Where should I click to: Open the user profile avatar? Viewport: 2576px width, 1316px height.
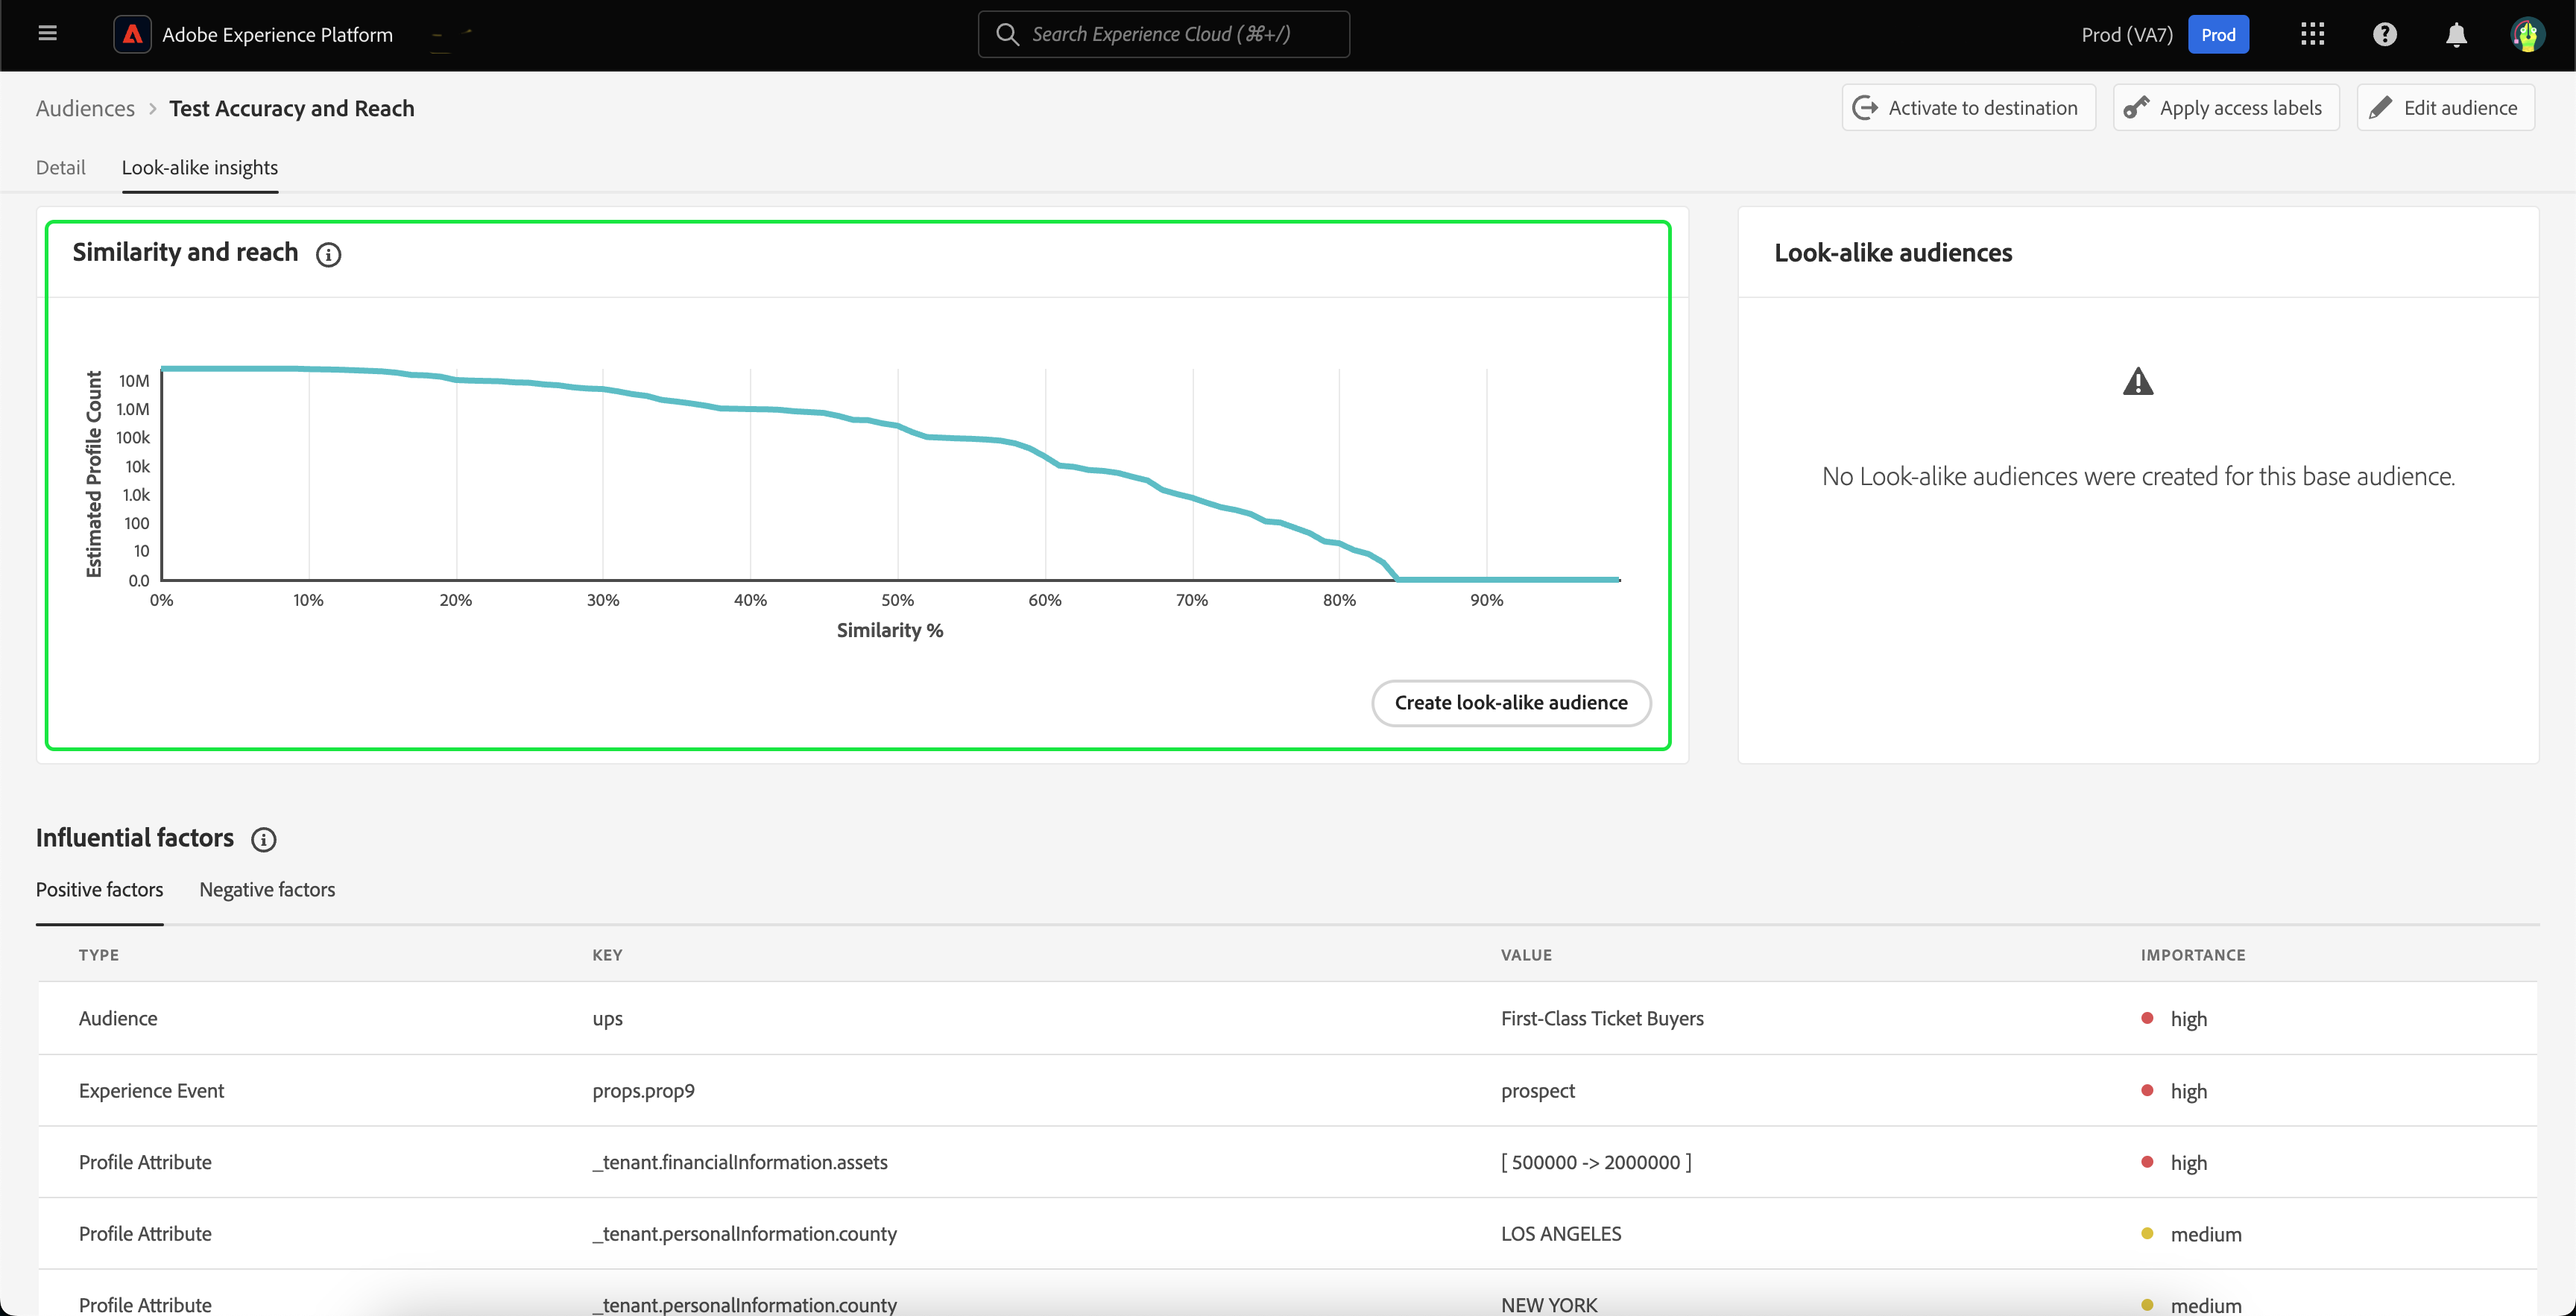(2527, 35)
